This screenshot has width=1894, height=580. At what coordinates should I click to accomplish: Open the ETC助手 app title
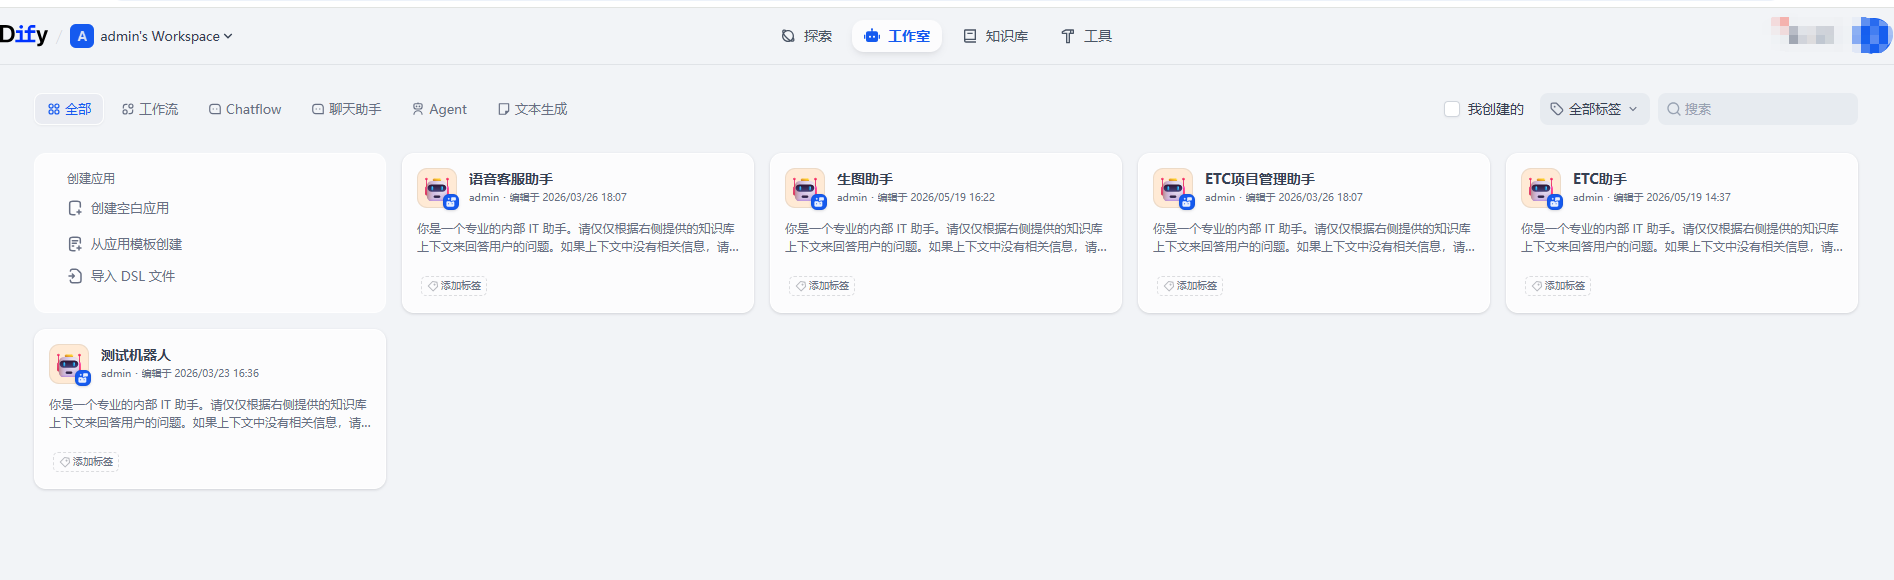tap(1600, 179)
